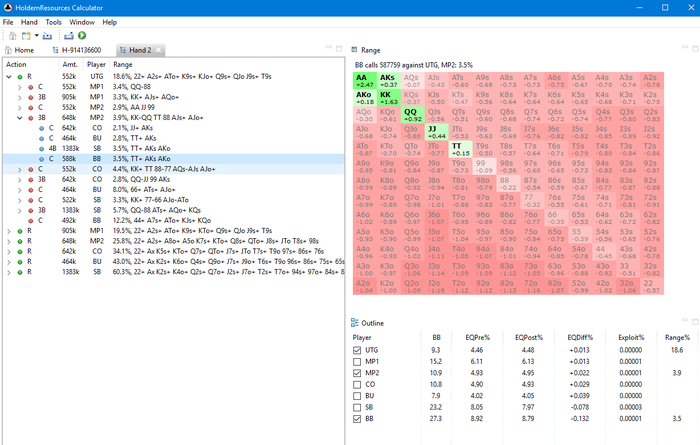Open the Help menu

[x=109, y=22]
